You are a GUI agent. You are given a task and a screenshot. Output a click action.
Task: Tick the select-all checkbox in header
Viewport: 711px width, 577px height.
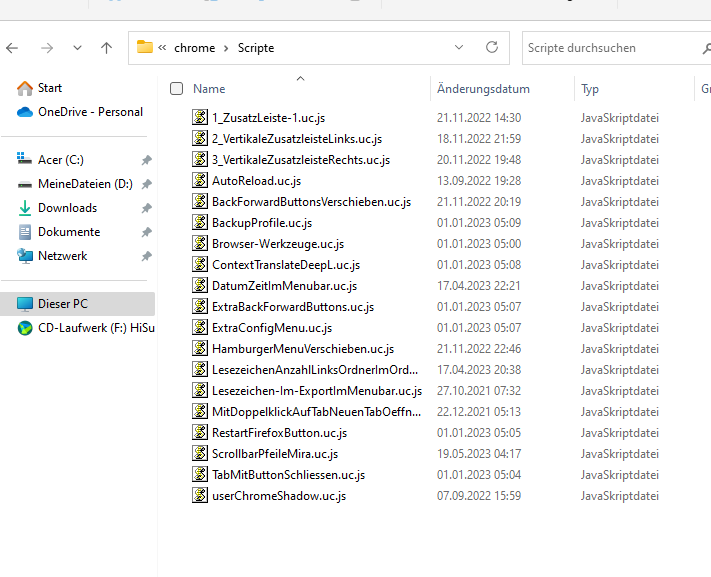click(176, 88)
